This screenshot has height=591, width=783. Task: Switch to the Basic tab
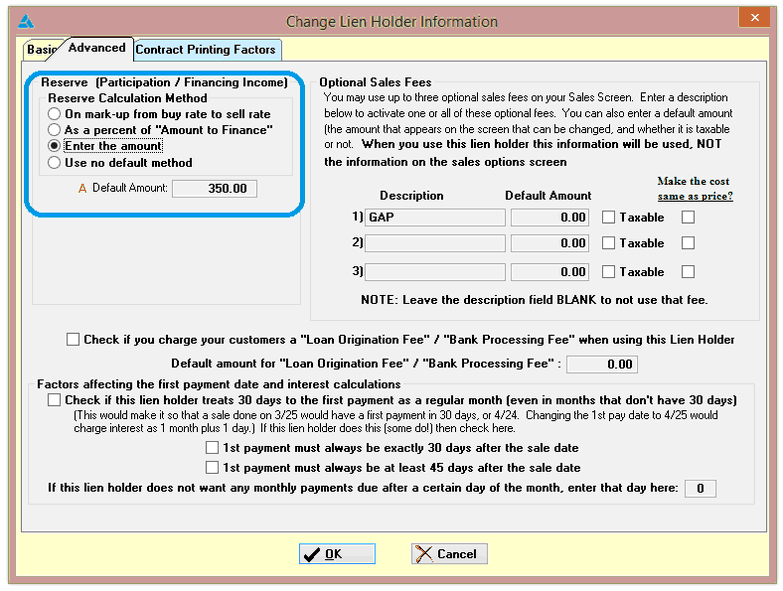[41, 49]
